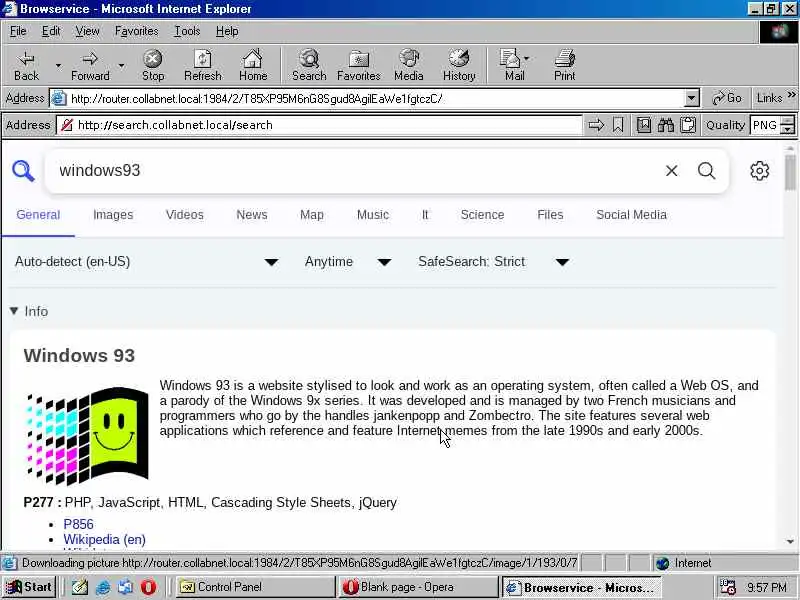Open the Help menu

click(x=227, y=31)
